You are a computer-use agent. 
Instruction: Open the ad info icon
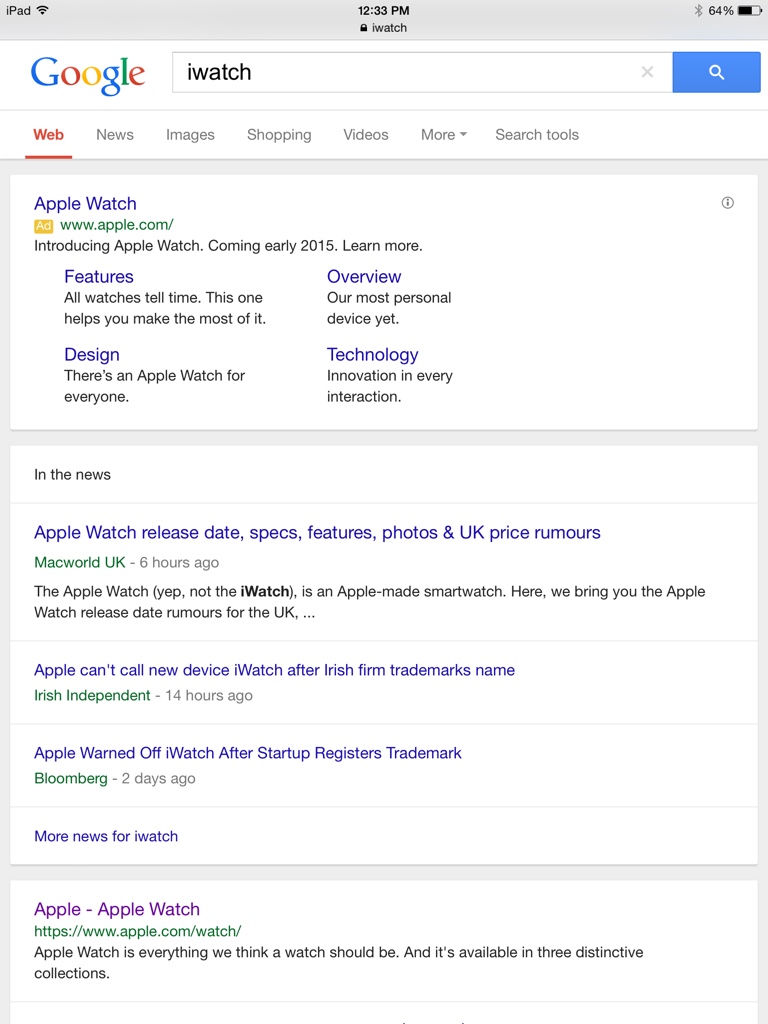[x=728, y=202]
